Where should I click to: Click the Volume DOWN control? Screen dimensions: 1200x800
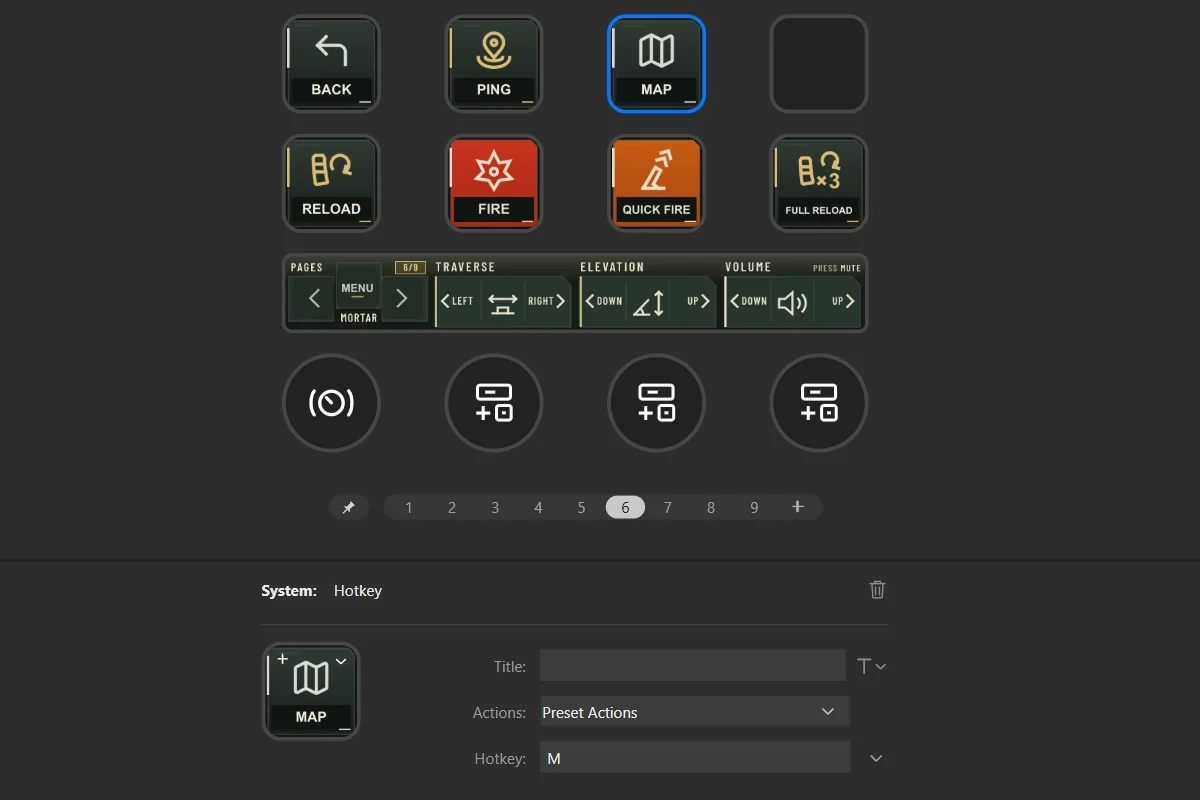tap(749, 301)
